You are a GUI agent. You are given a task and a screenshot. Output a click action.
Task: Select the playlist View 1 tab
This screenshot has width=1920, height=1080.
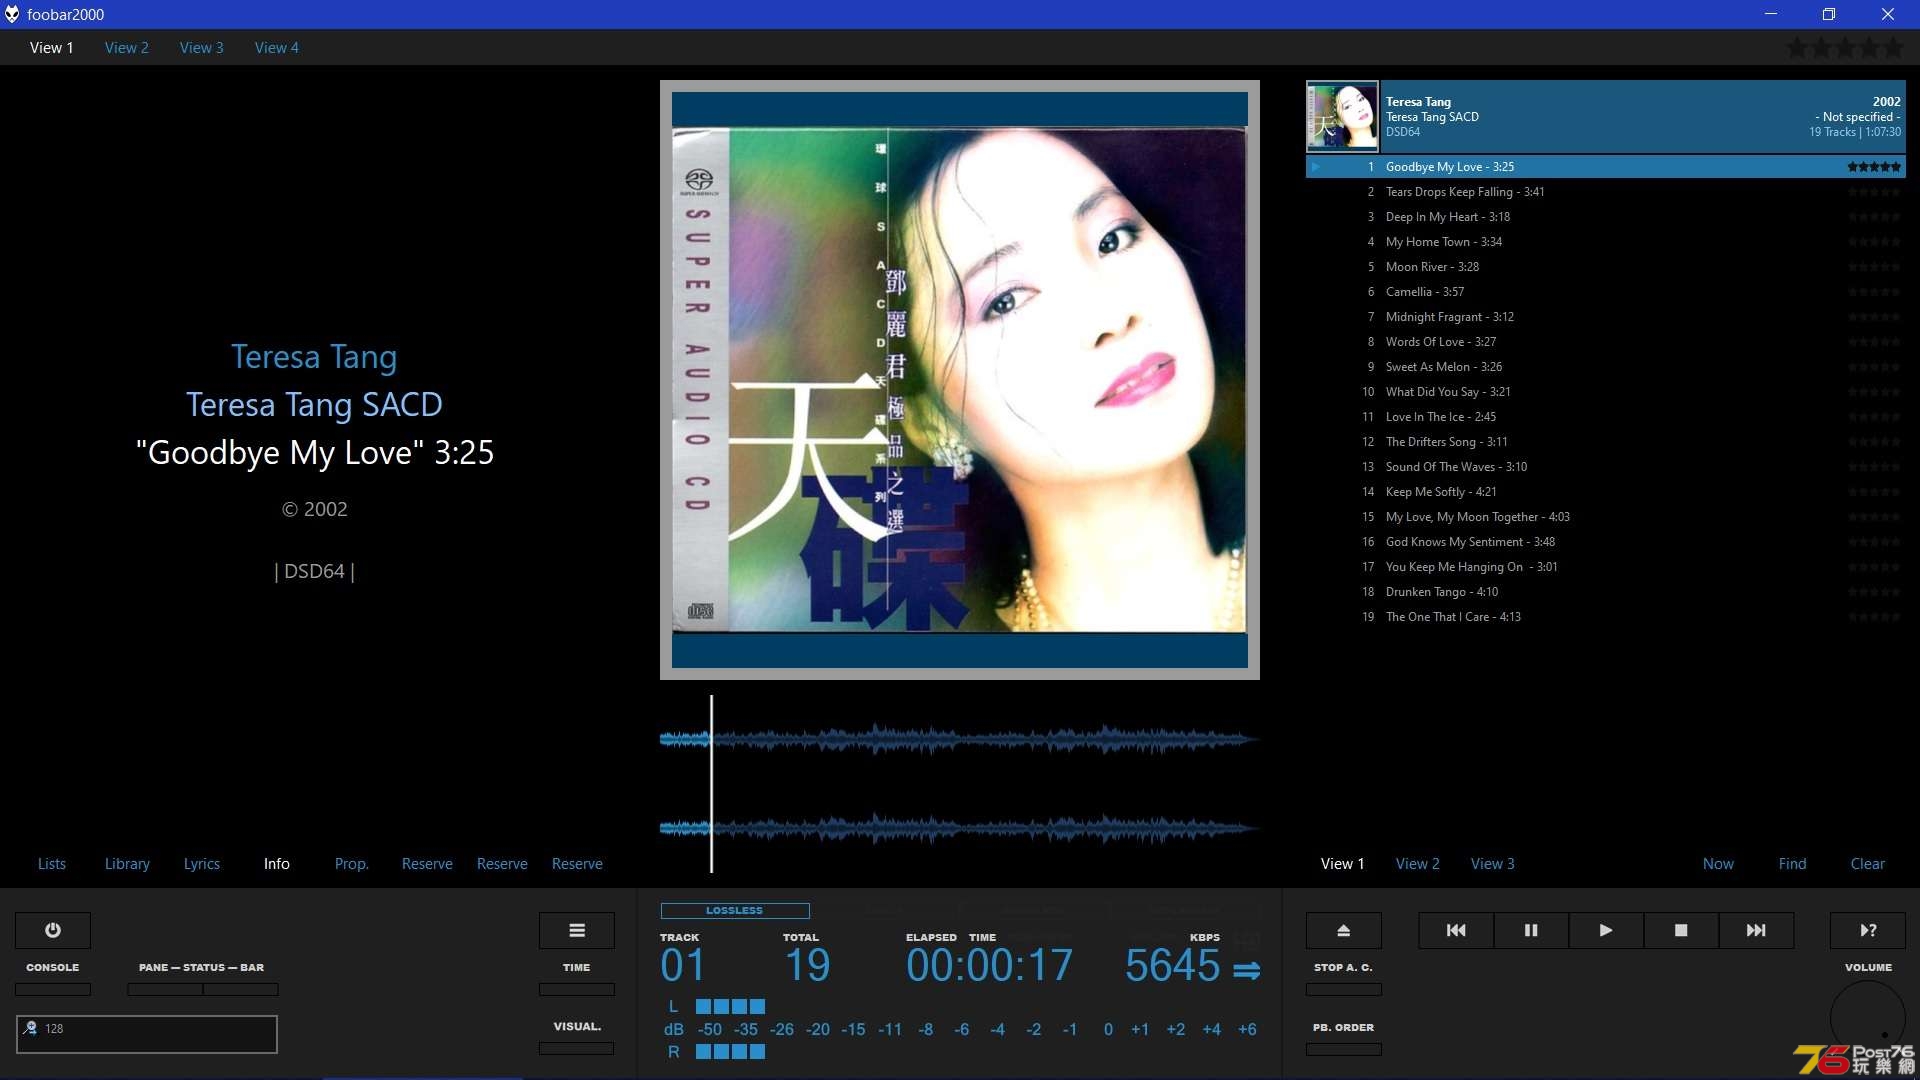(x=1343, y=863)
